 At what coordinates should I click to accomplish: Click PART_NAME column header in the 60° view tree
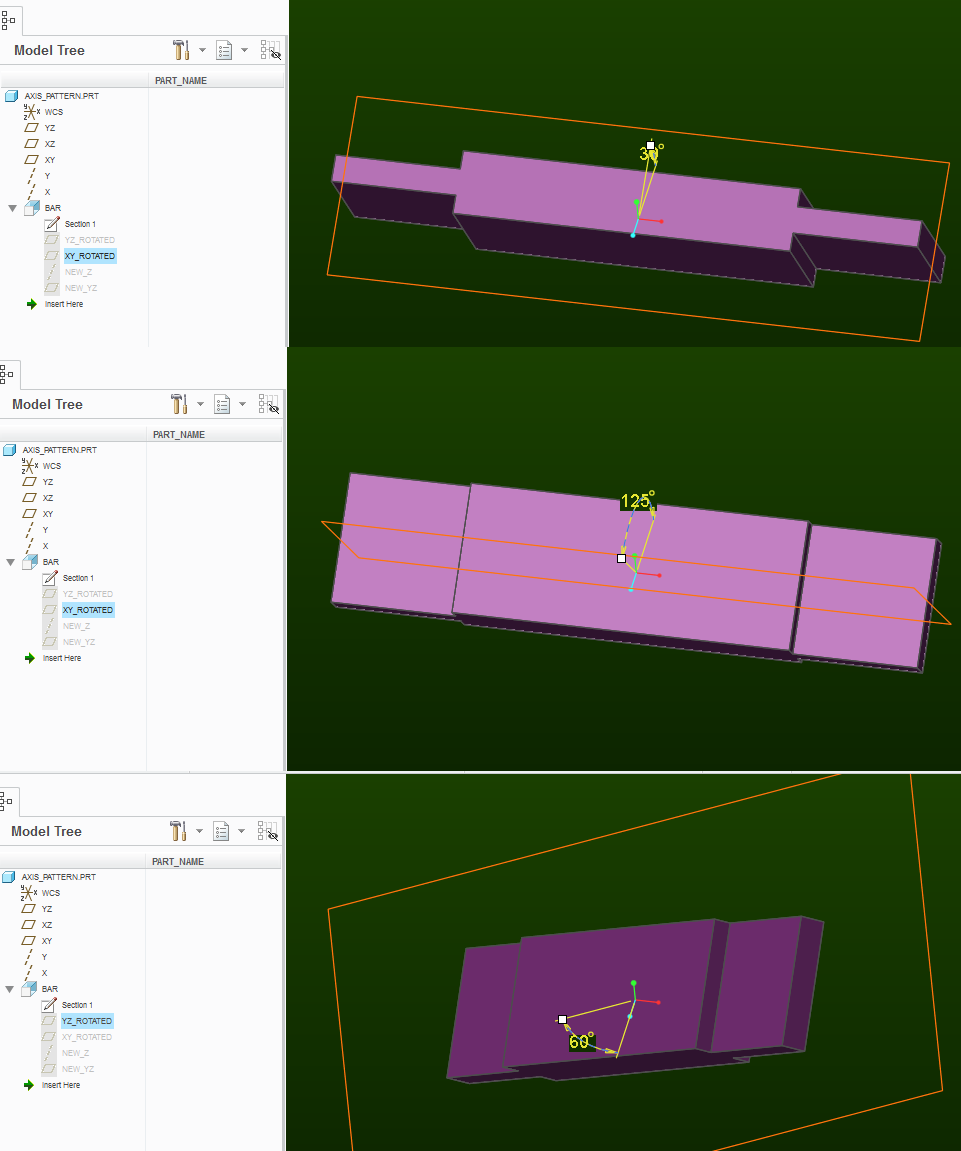point(178,862)
